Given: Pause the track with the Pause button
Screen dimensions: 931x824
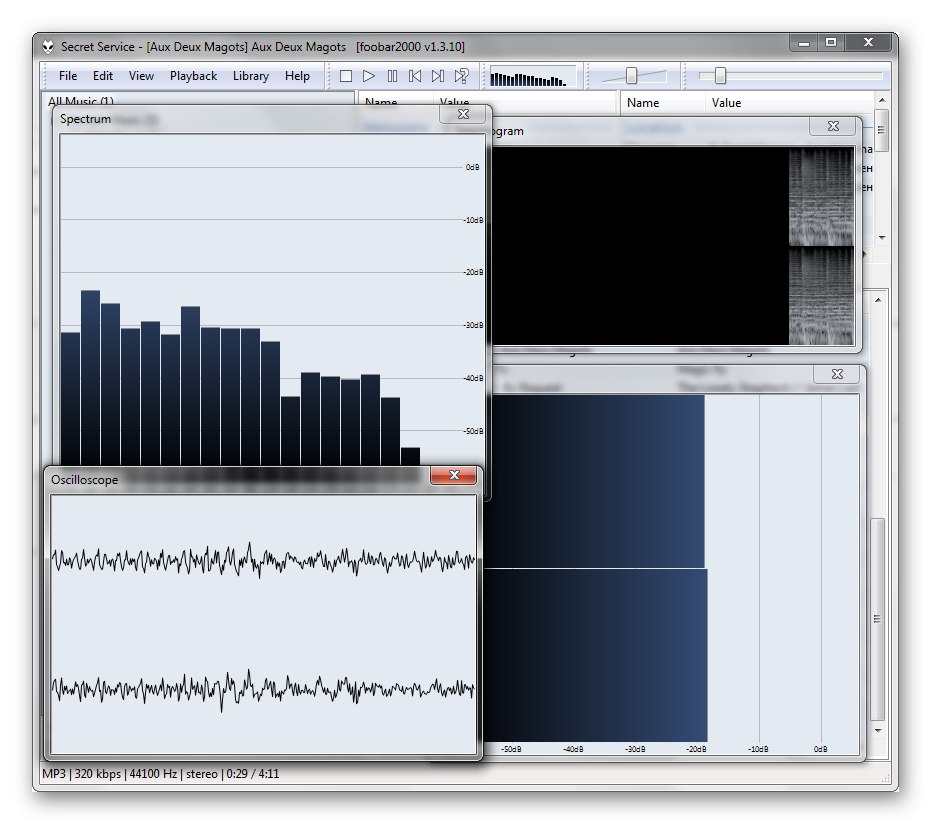Looking at the screenshot, I should pos(392,76).
